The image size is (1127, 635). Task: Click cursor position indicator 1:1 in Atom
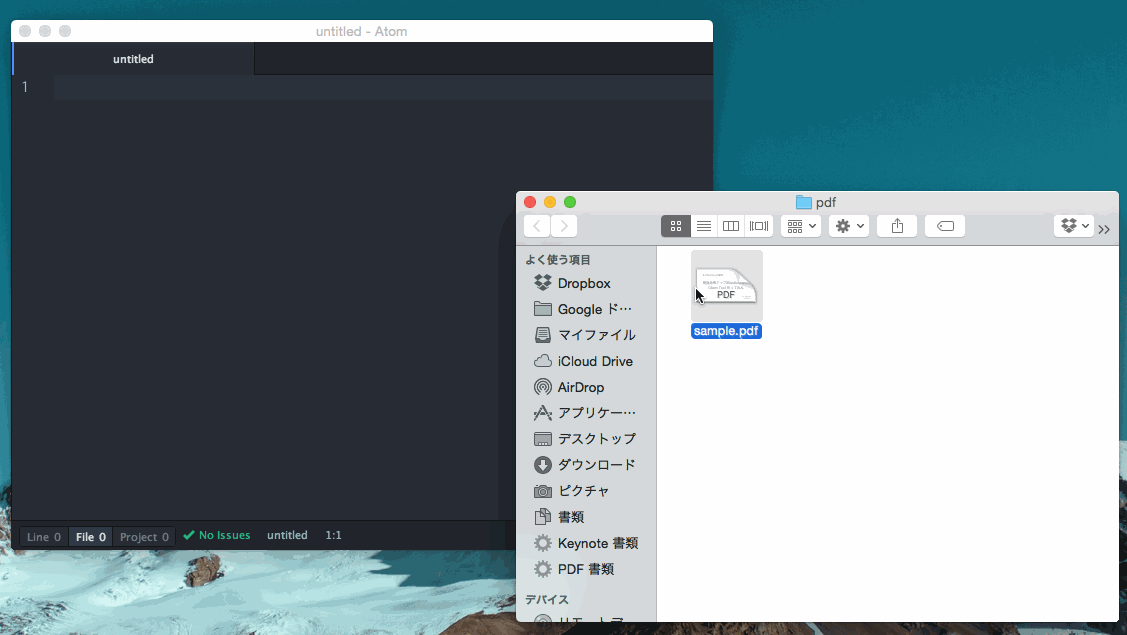click(x=333, y=535)
